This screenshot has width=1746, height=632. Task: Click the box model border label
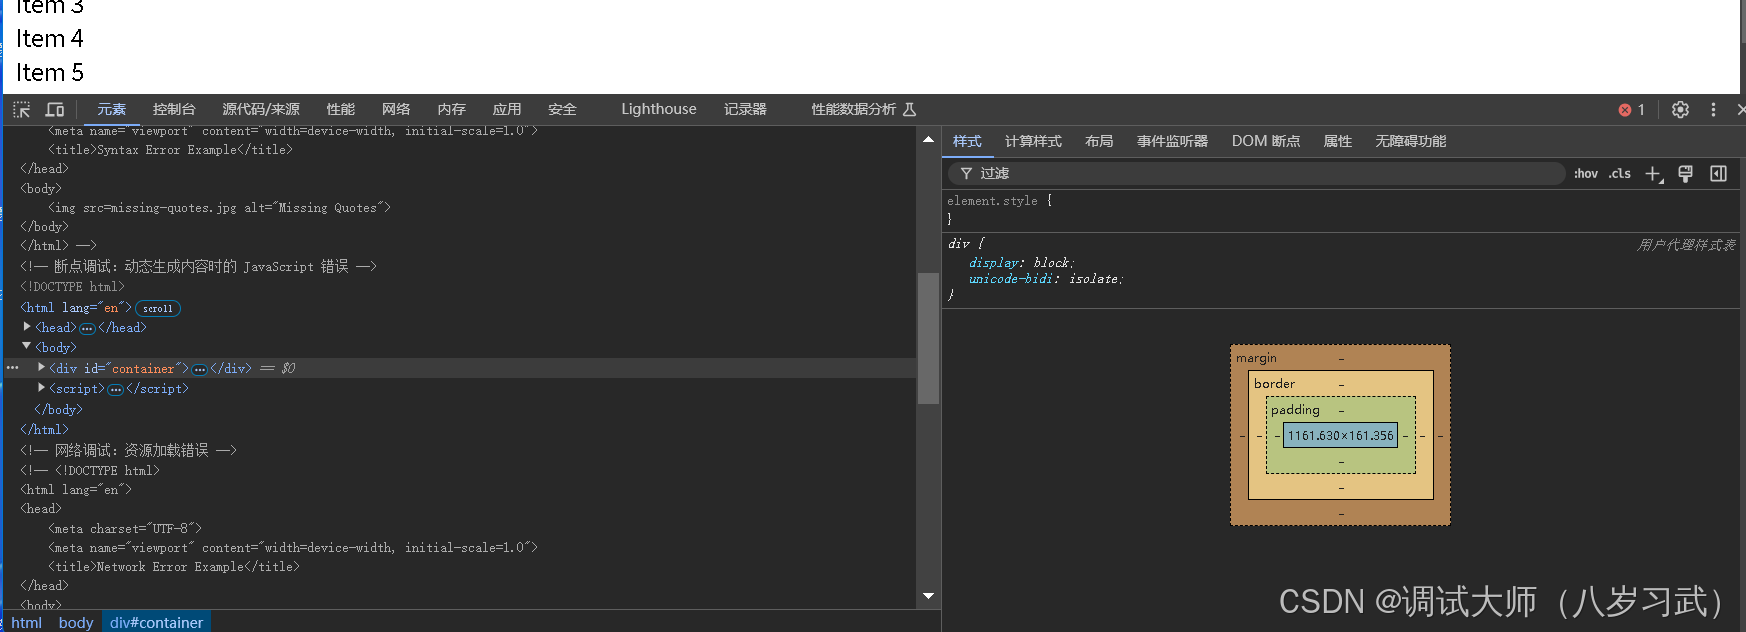[1274, 384]
